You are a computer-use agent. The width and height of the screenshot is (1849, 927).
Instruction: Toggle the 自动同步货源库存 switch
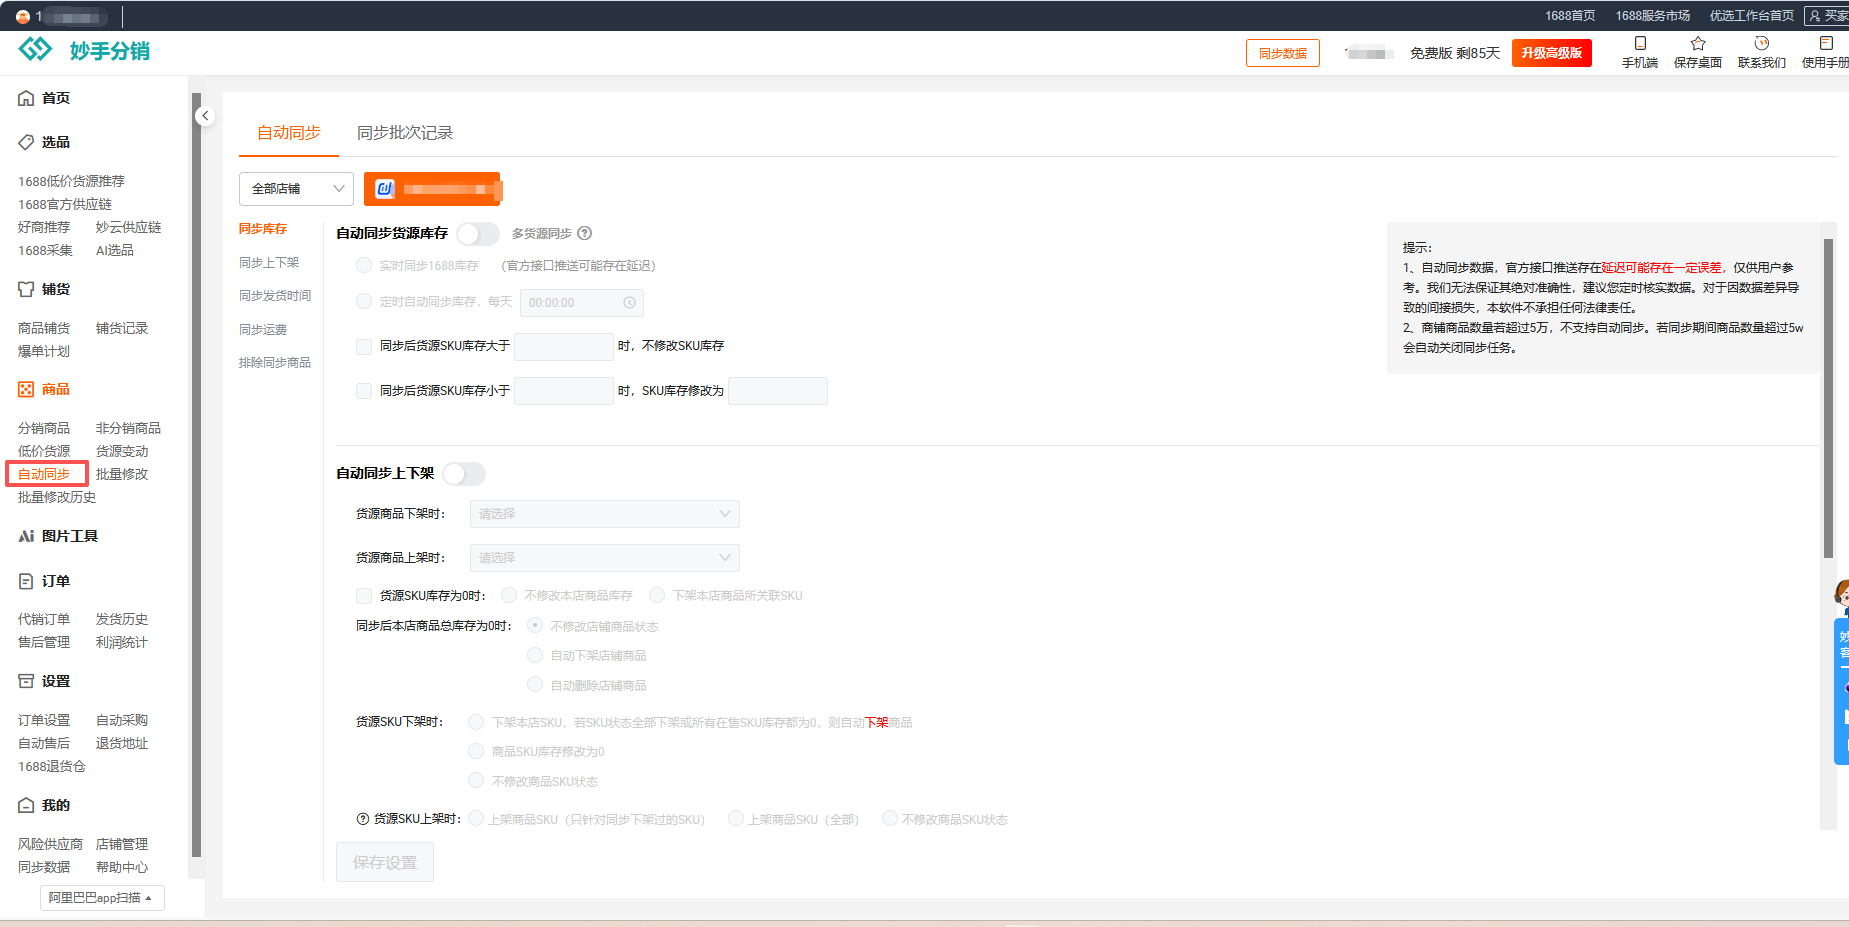tap(478, 233)
